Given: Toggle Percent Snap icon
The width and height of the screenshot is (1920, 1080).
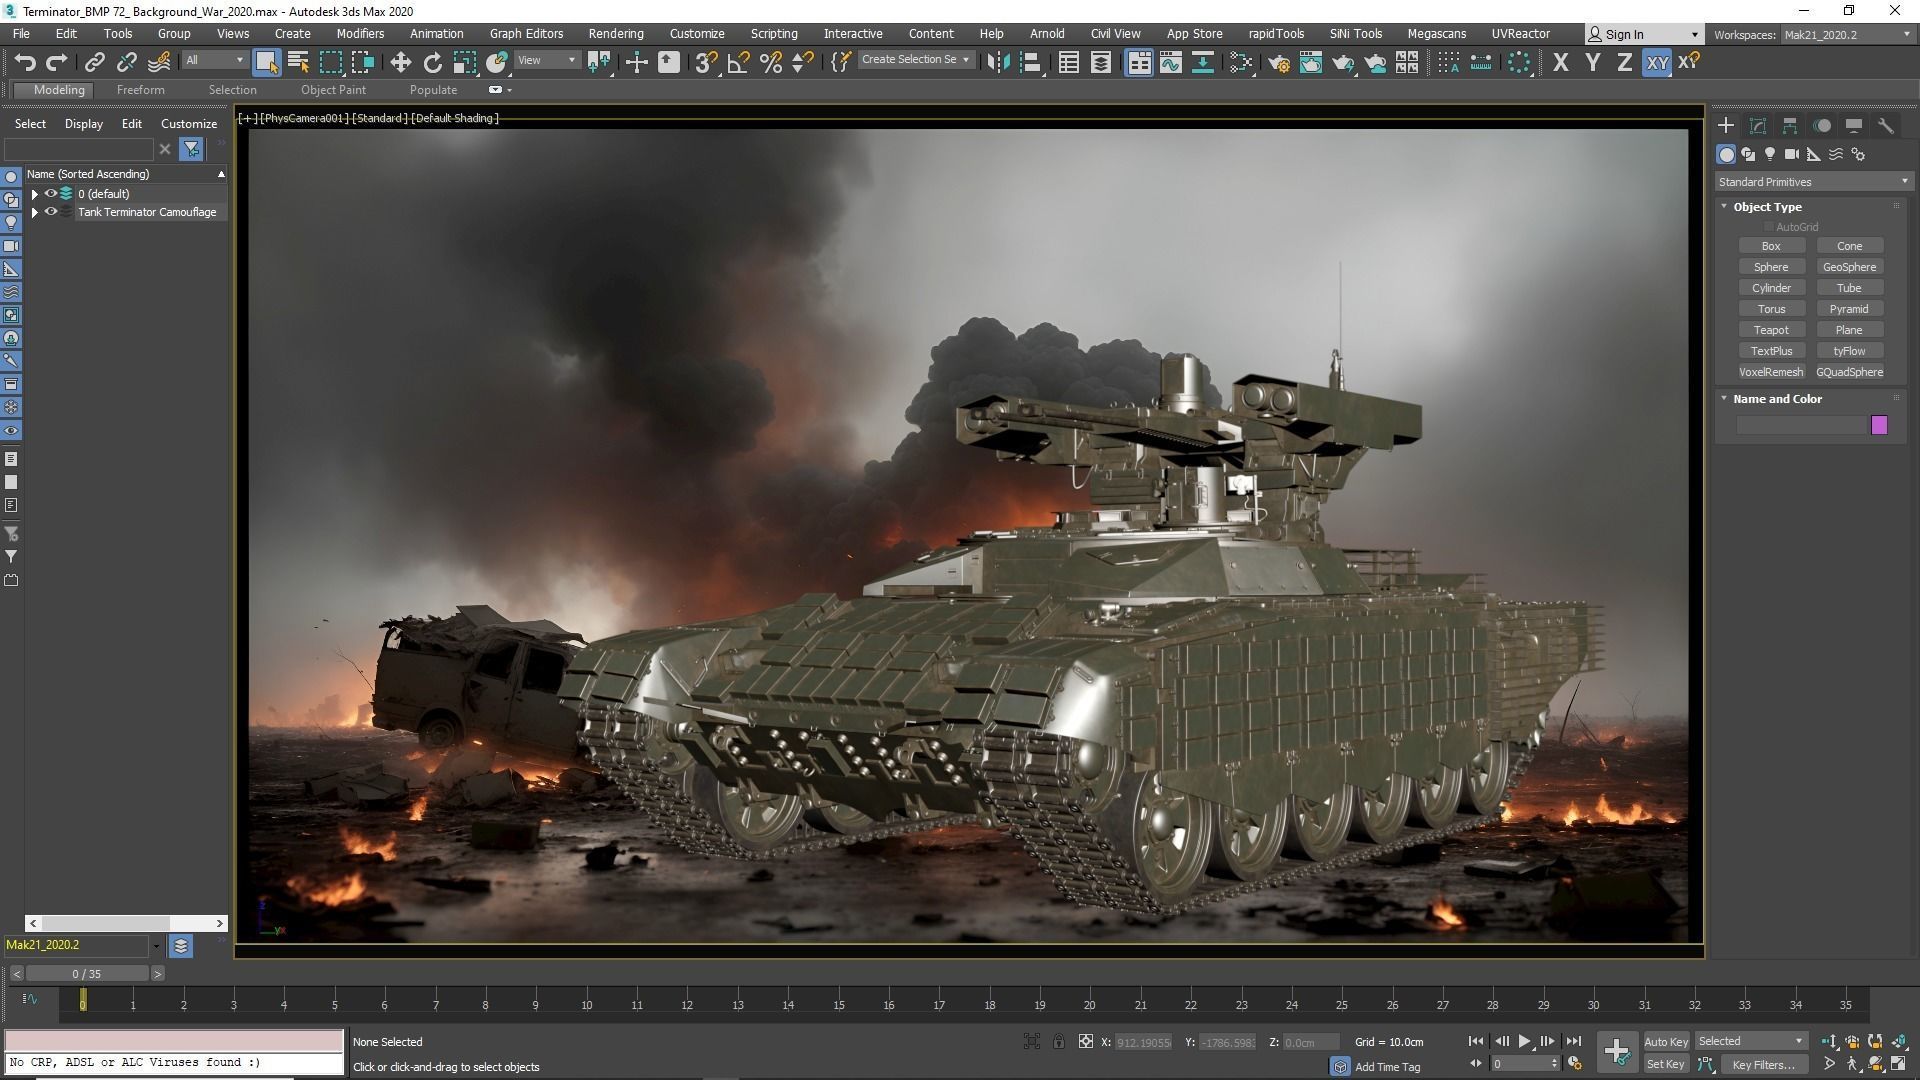Looking at the screenshot, I should click(x=771, y=62).
